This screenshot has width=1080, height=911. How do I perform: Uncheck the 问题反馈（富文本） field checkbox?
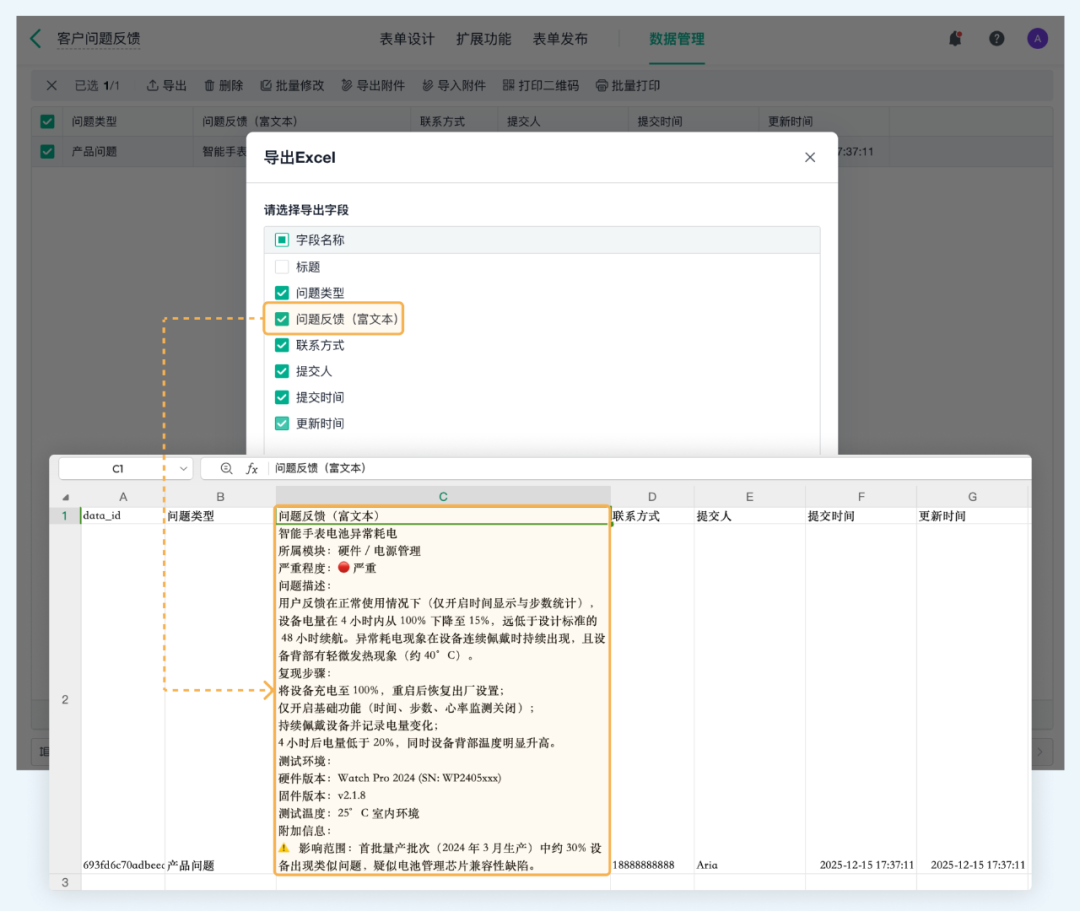tap(282, 319)
